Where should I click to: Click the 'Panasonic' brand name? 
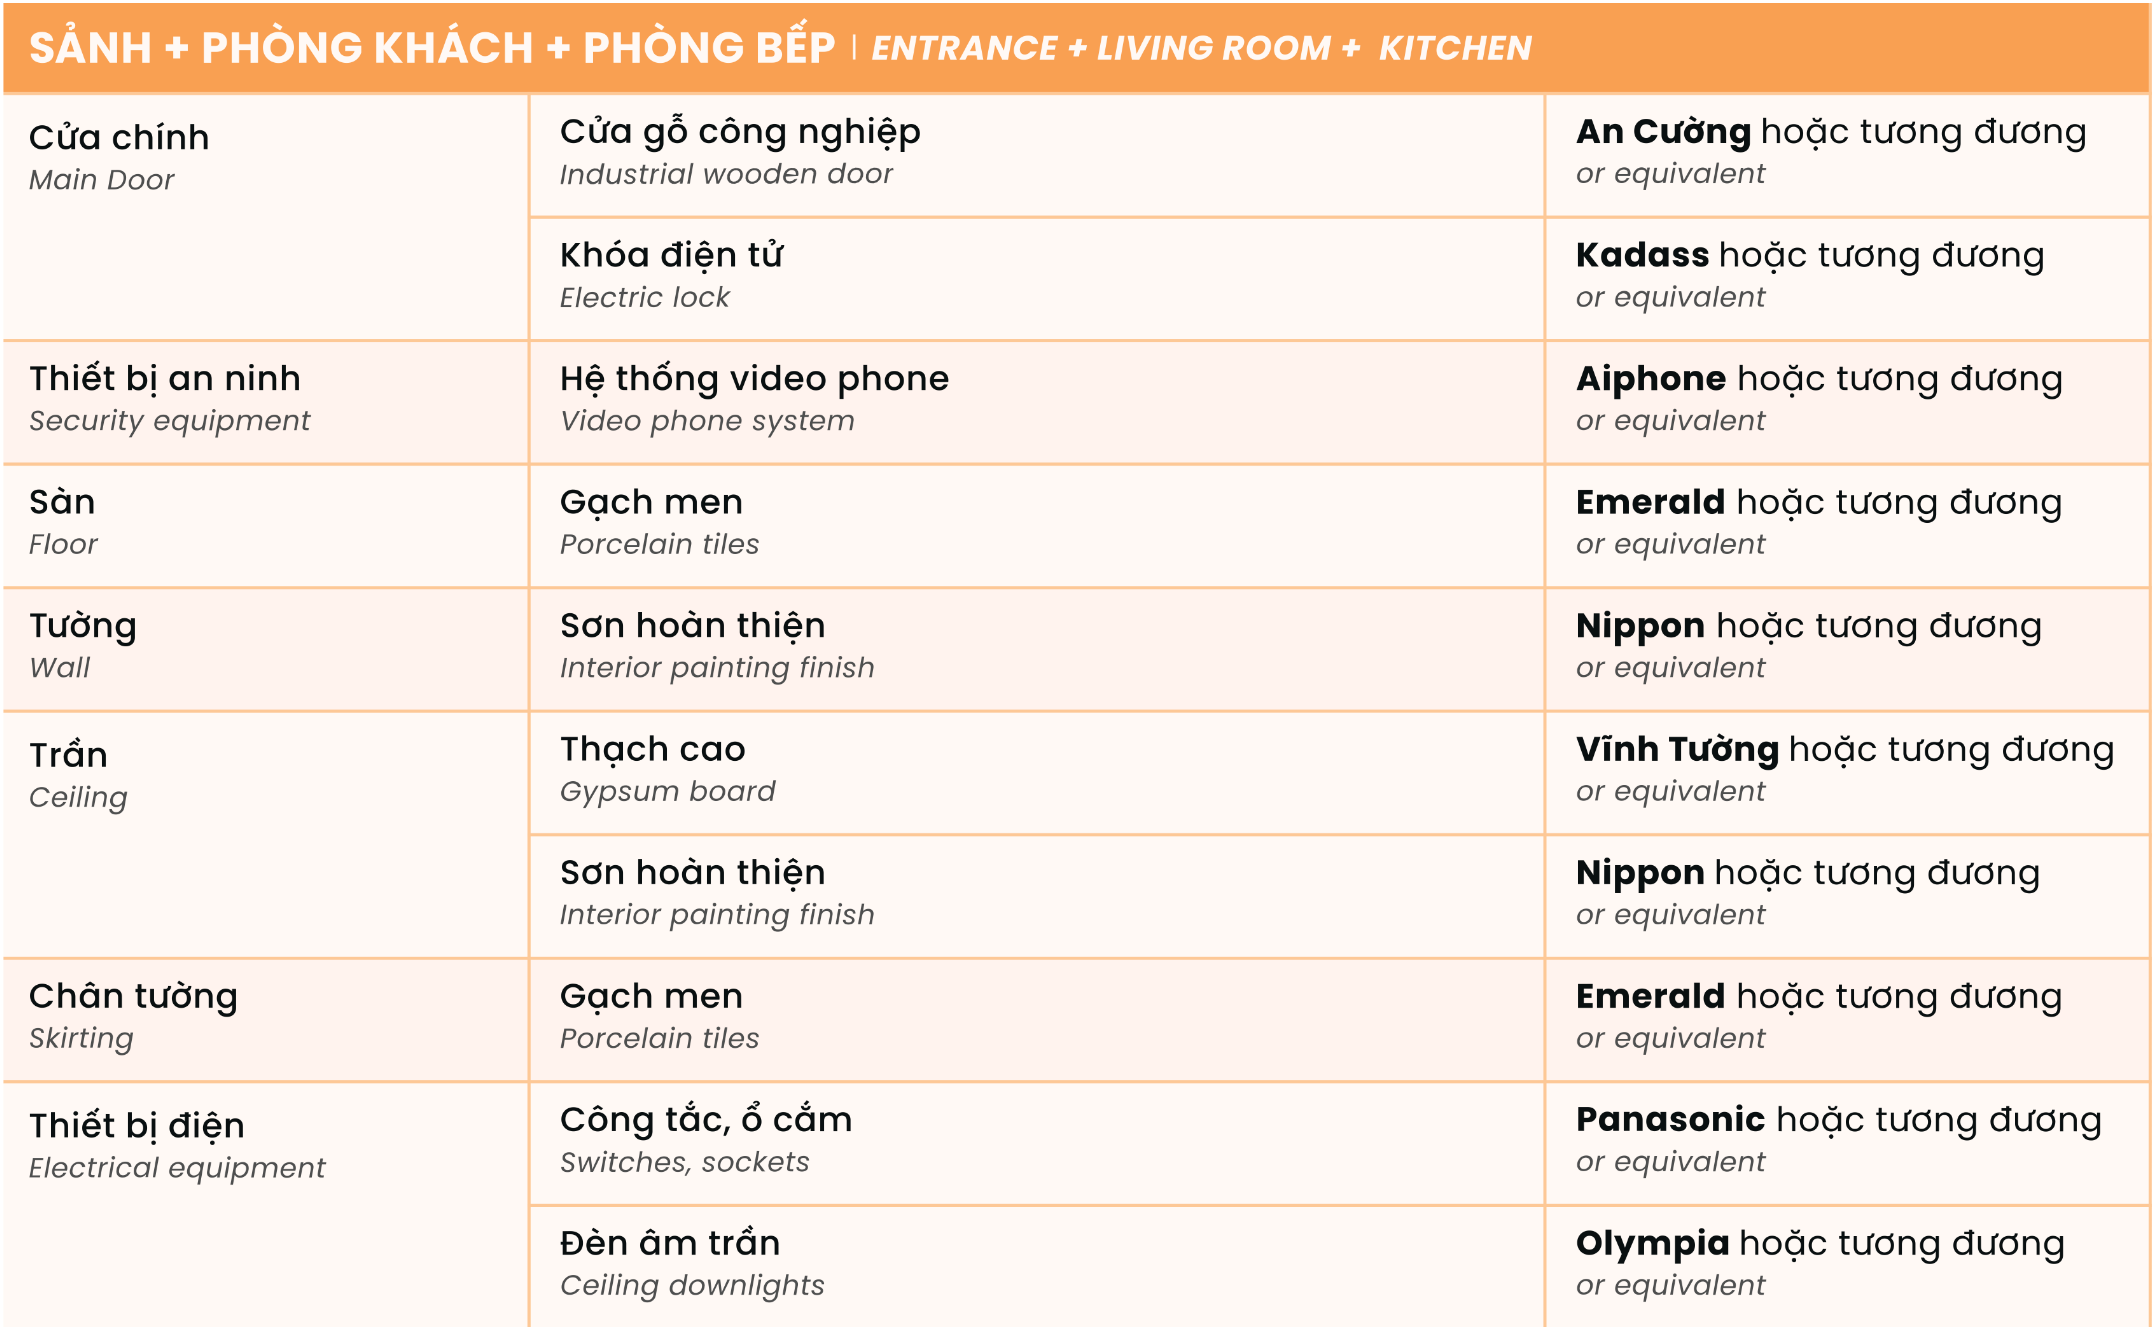(x=1670, y=1120)
